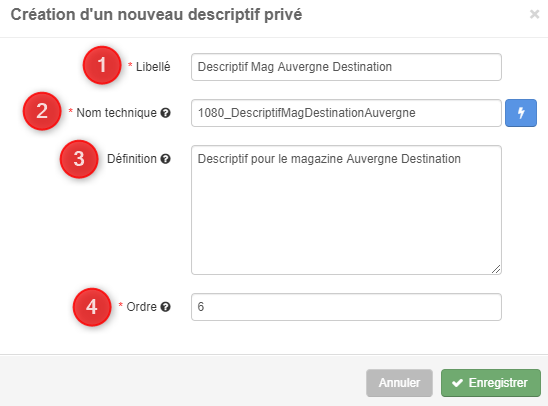
Task: Click the red badge numbered 4
Action: (x=92, y=307)
